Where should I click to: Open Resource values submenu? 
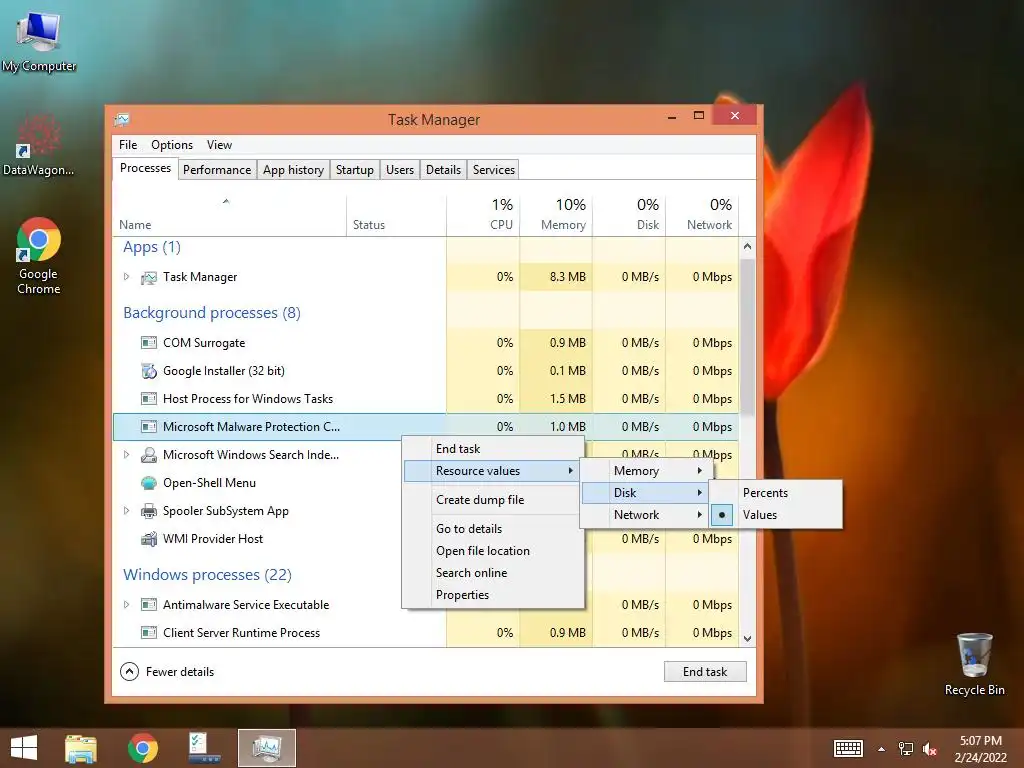pyautogui.click(x=491, y=471)
